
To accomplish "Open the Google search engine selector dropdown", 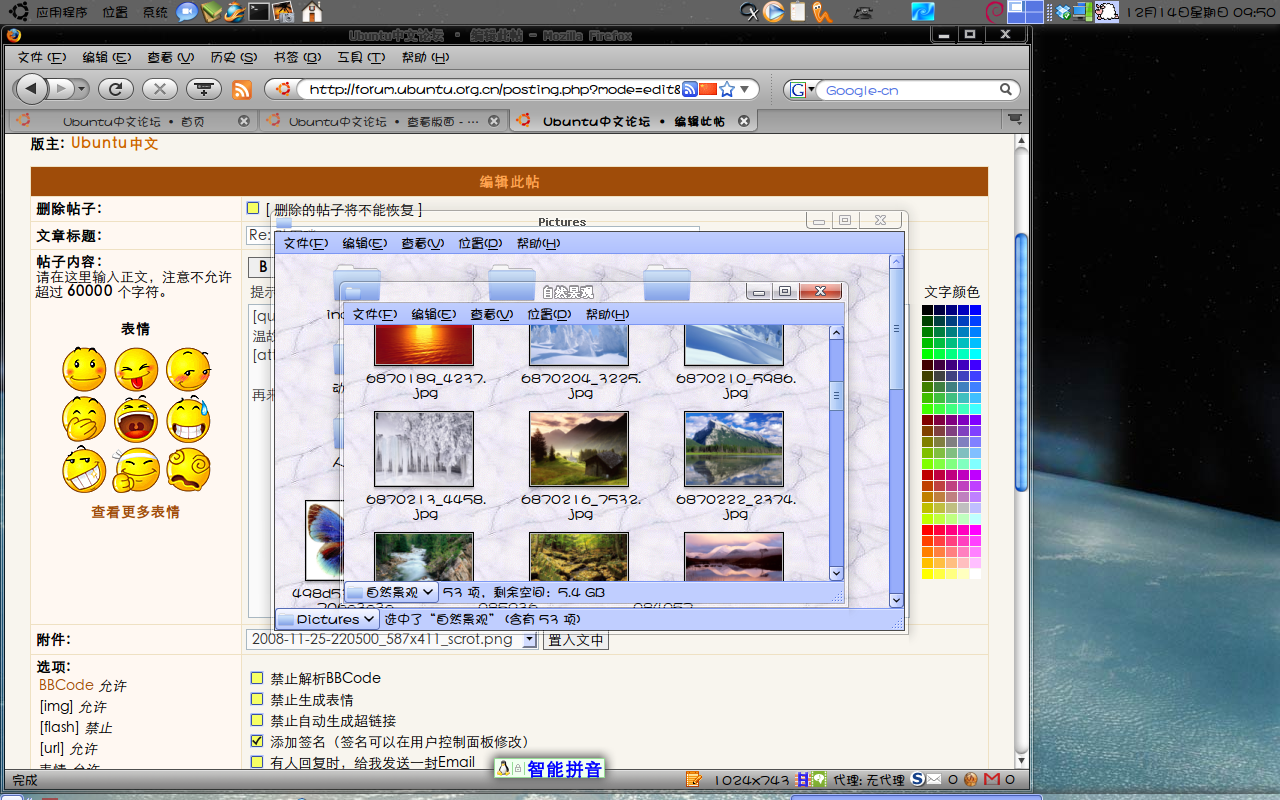I will (802, 89).
